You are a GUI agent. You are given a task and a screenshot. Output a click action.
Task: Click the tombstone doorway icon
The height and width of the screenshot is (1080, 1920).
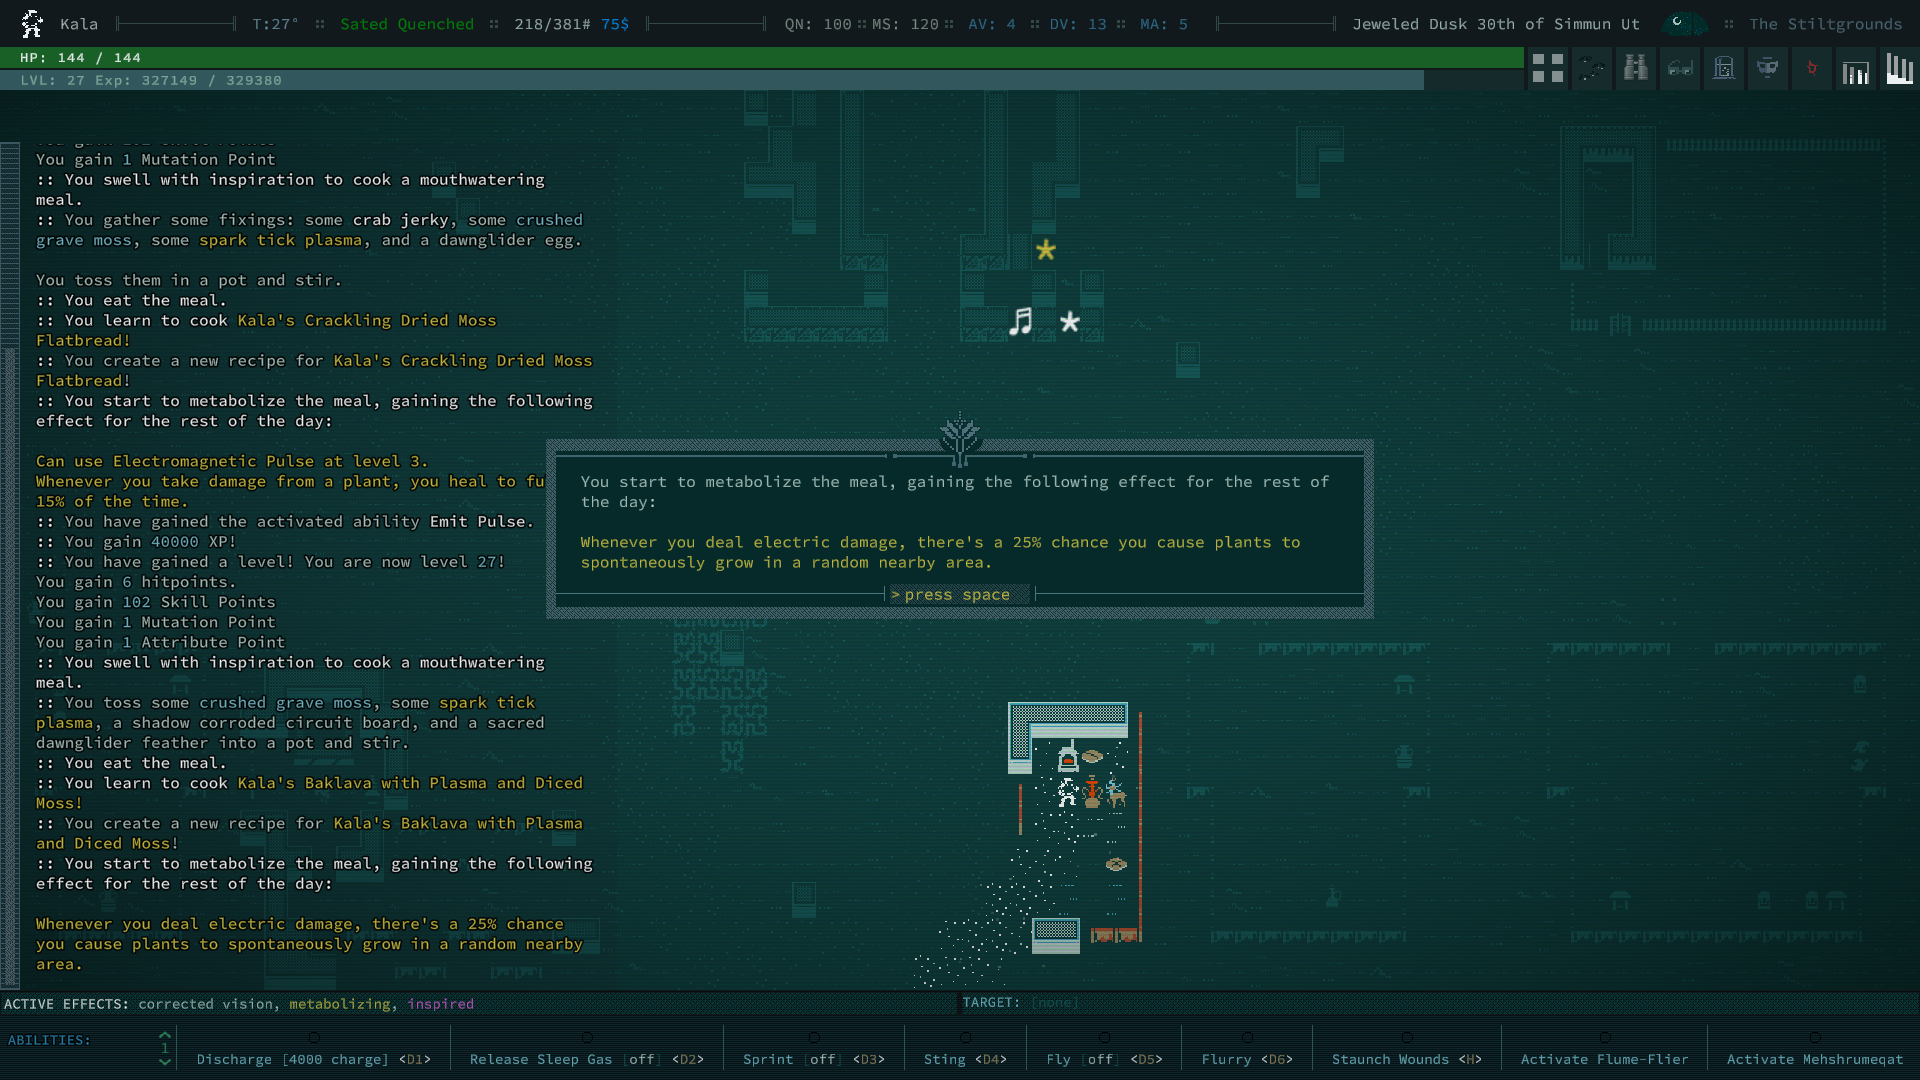coord(1724,69)
